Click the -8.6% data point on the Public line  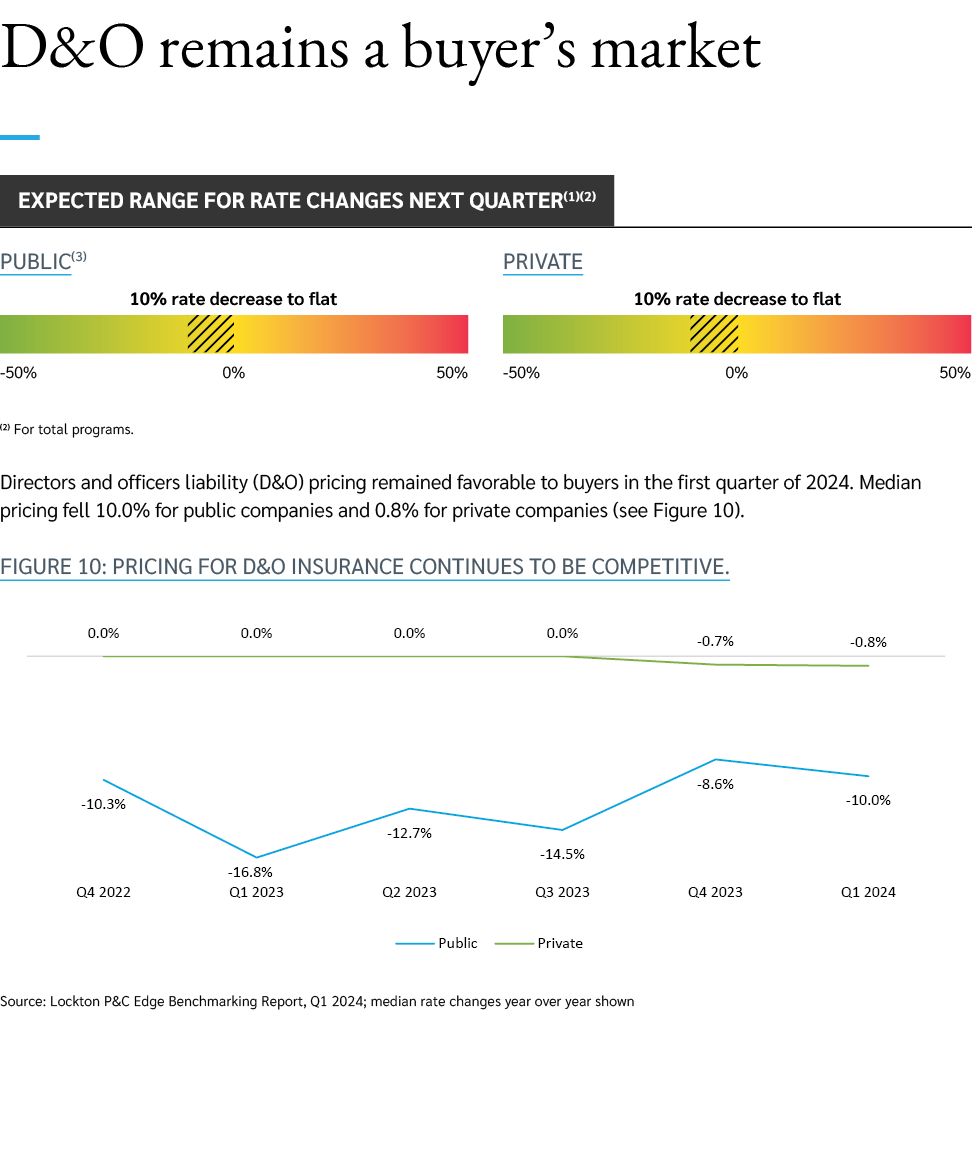click(x=716, y=762)
